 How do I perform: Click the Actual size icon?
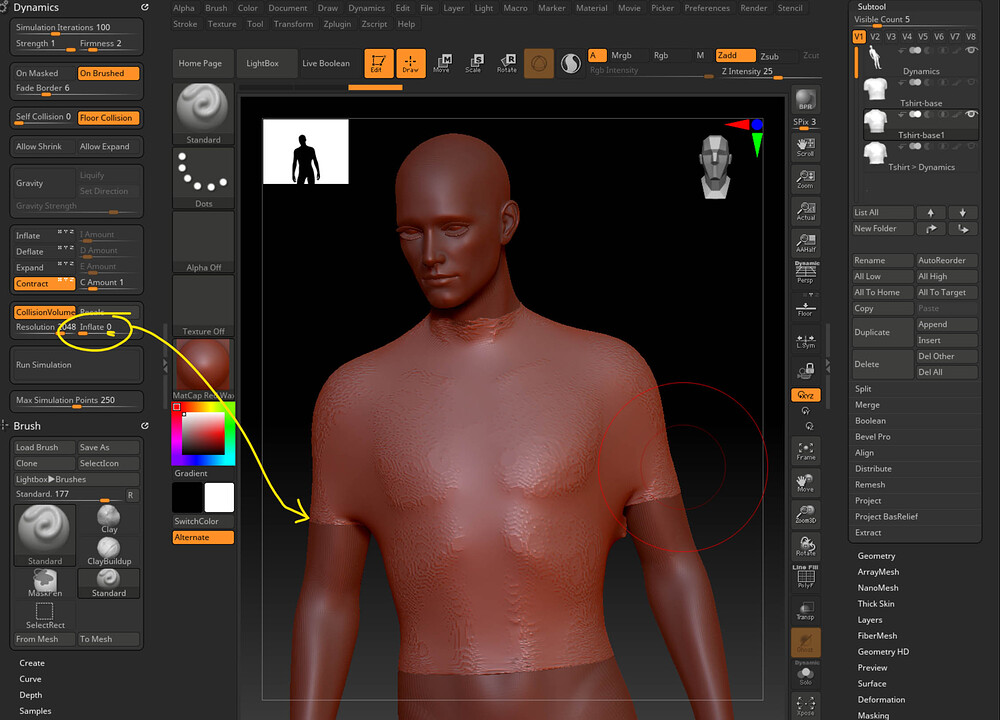click(805, 211)
